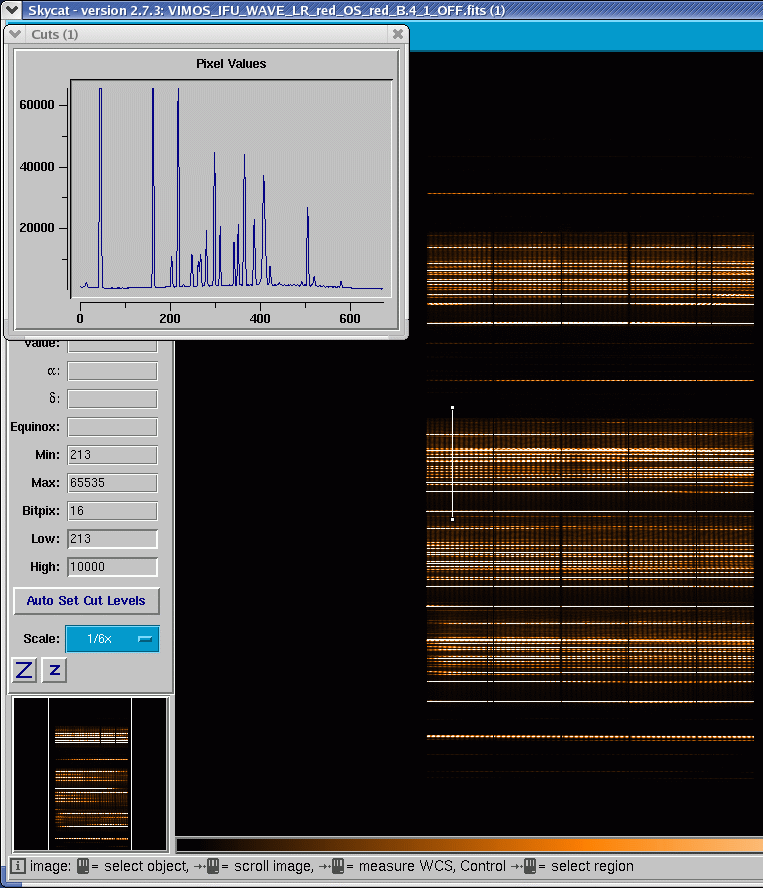Click the Skycat title bar text
The image size is (763, 888).
tap(266, 10)
